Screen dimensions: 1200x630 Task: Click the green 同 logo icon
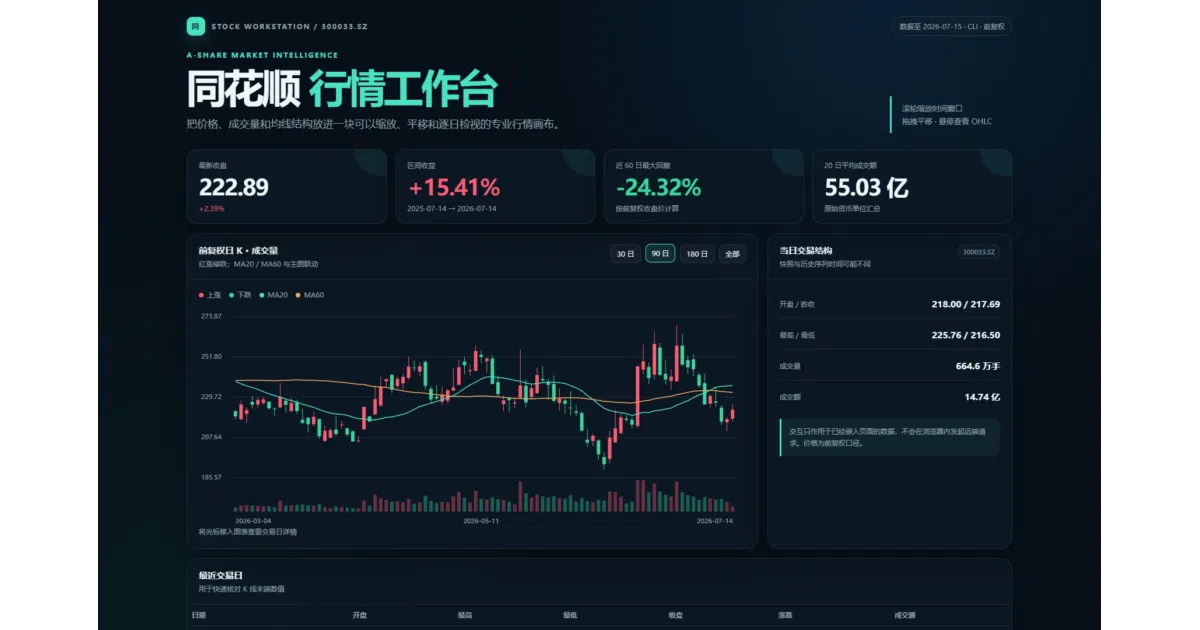click(x=195, y=26)
